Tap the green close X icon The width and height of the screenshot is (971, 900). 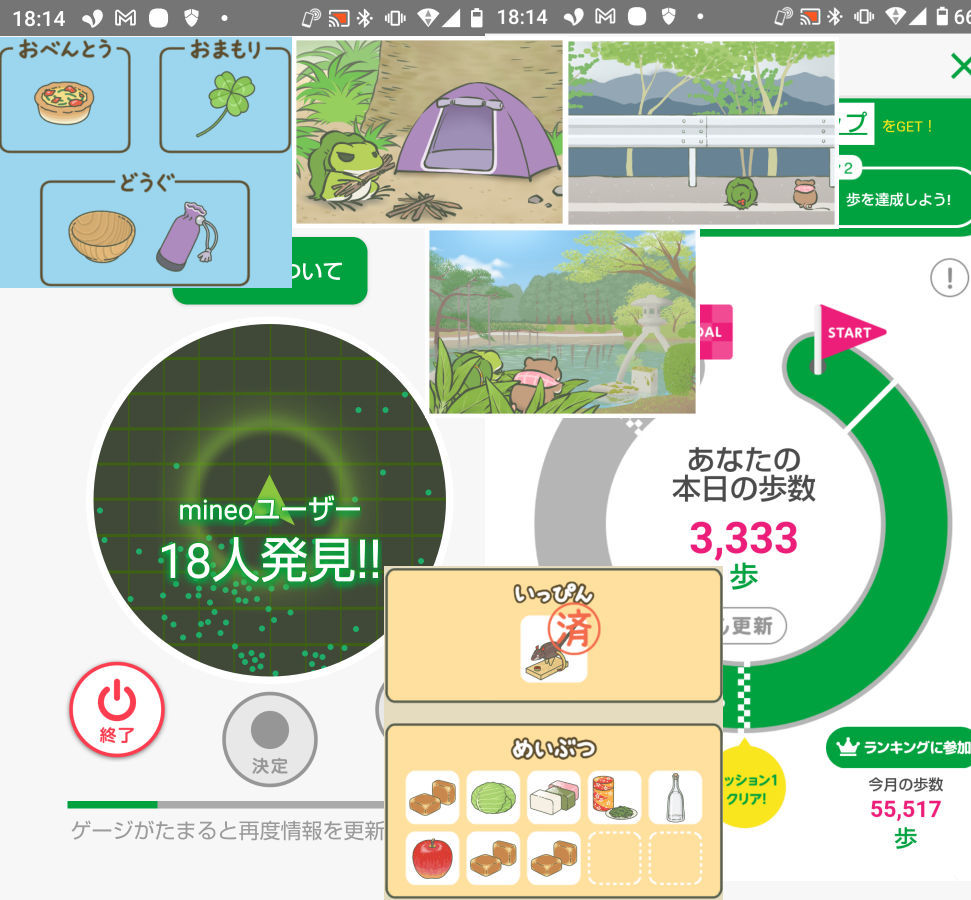point(960,66)
